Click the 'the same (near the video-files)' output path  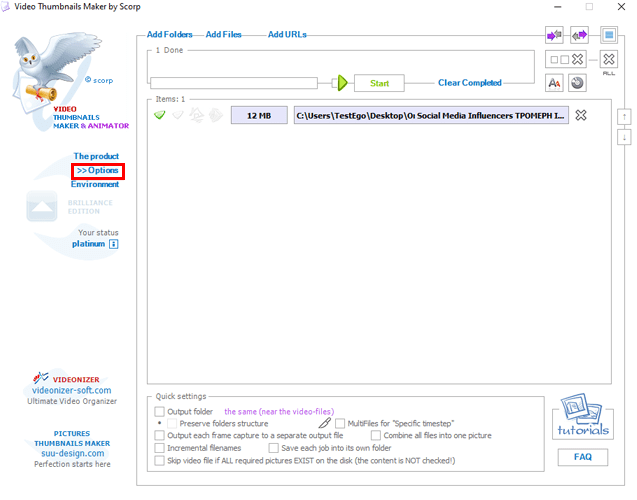tap(279, 412)
